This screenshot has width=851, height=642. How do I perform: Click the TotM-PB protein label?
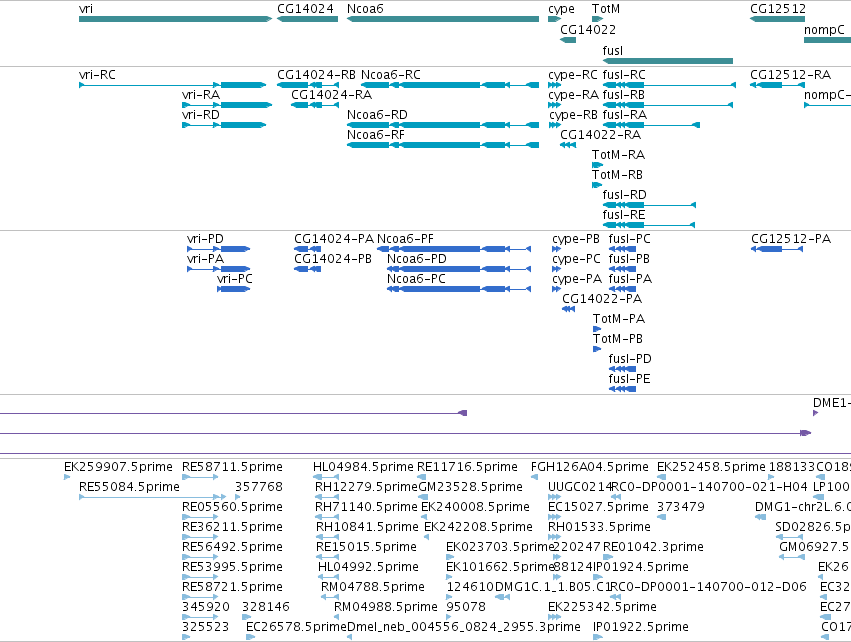(618, 339)
